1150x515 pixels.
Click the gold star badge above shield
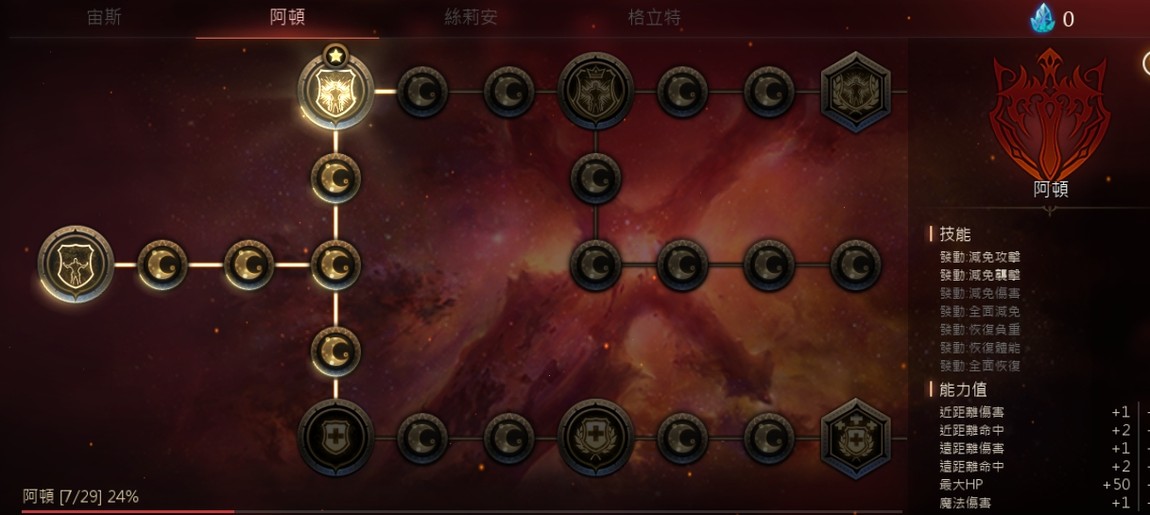pyautogui.click(x=335, y=55)
